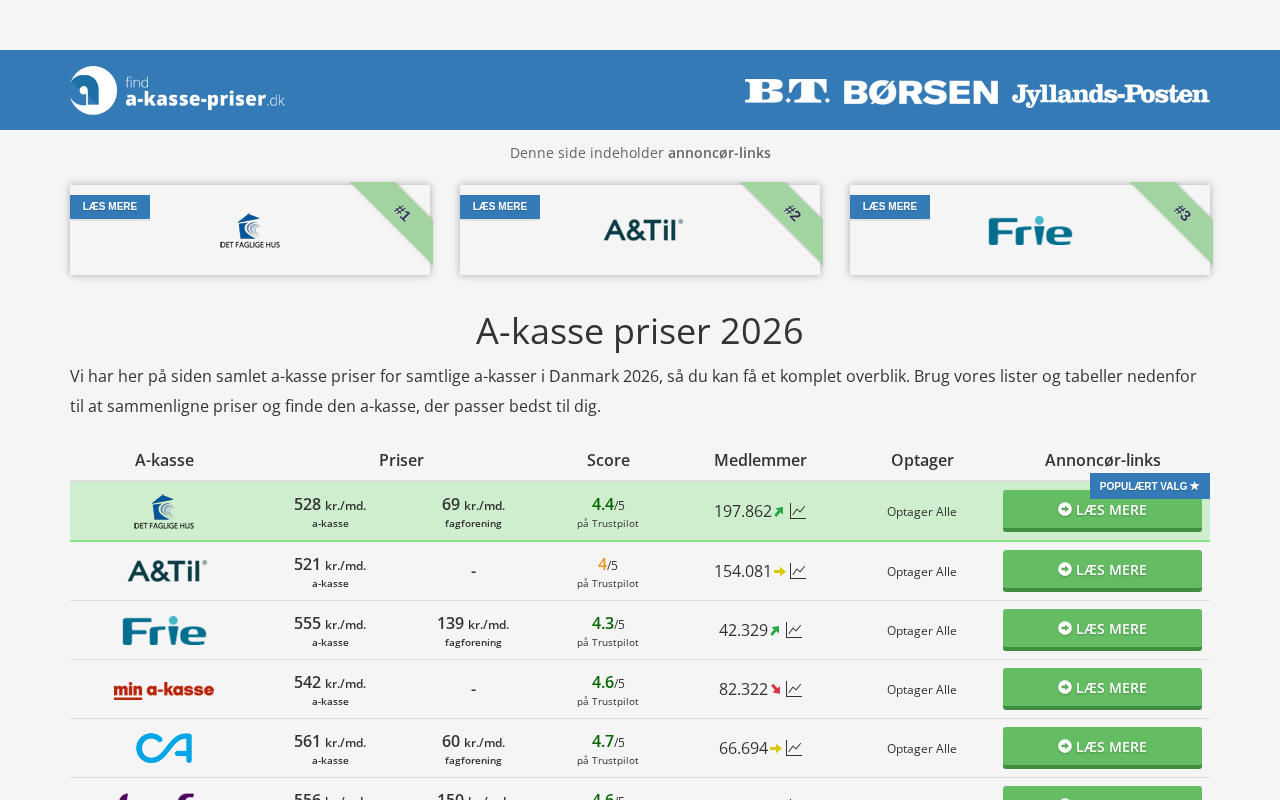Open member chart icon for Frie row
The width and height of the screenshot is (1280, 800).
tap(794, 630)
